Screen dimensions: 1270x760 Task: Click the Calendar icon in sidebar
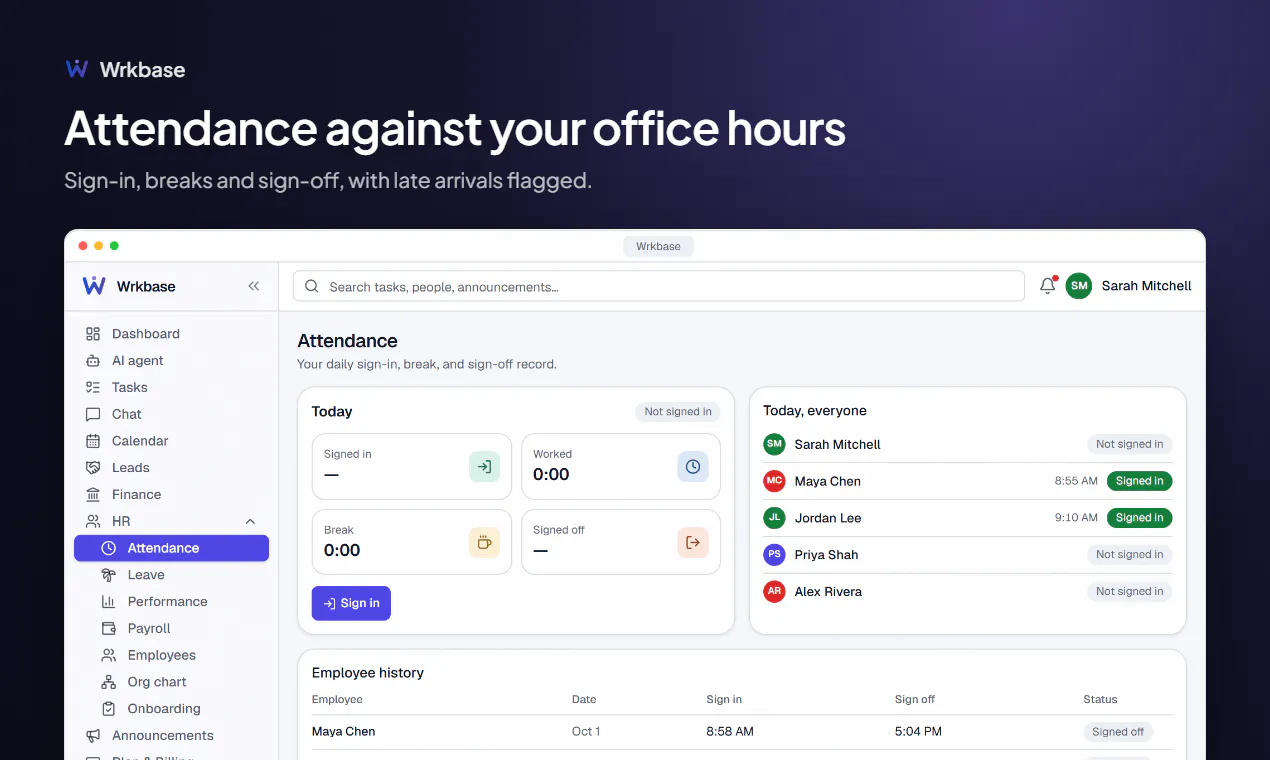pos(93,441)
